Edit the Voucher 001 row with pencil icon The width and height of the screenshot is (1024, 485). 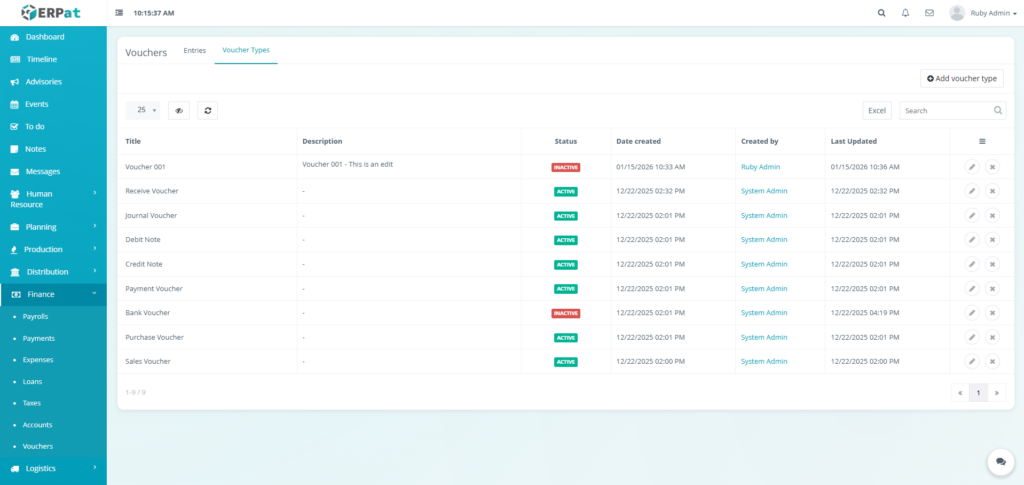pos(971,167)
